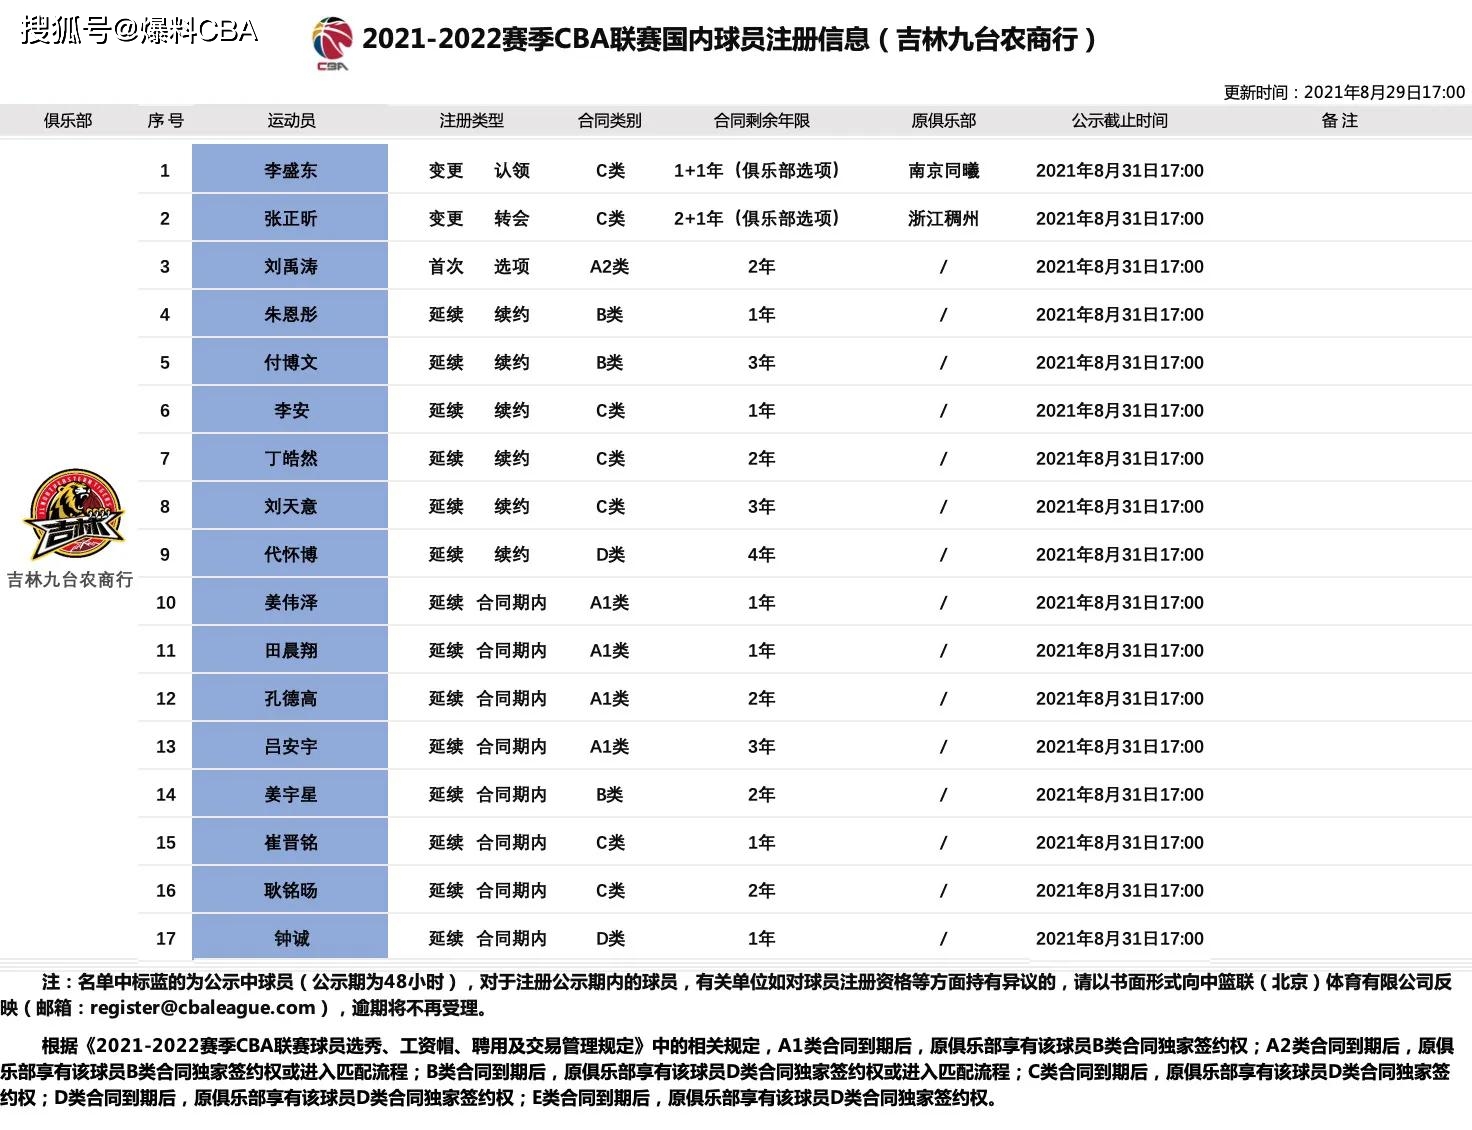
Task: Select player name 李安
Action: click(291, 411)
